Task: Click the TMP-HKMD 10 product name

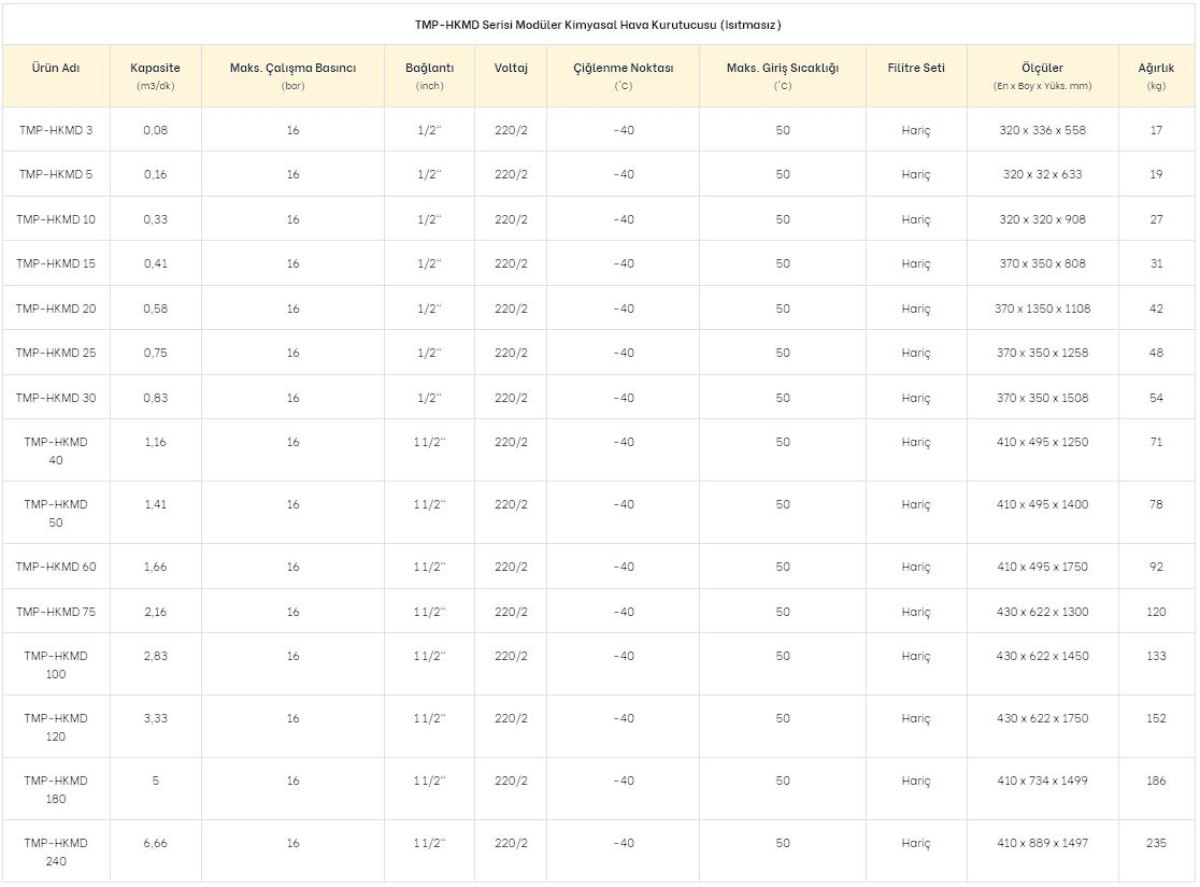Action: tap(56, 219)
